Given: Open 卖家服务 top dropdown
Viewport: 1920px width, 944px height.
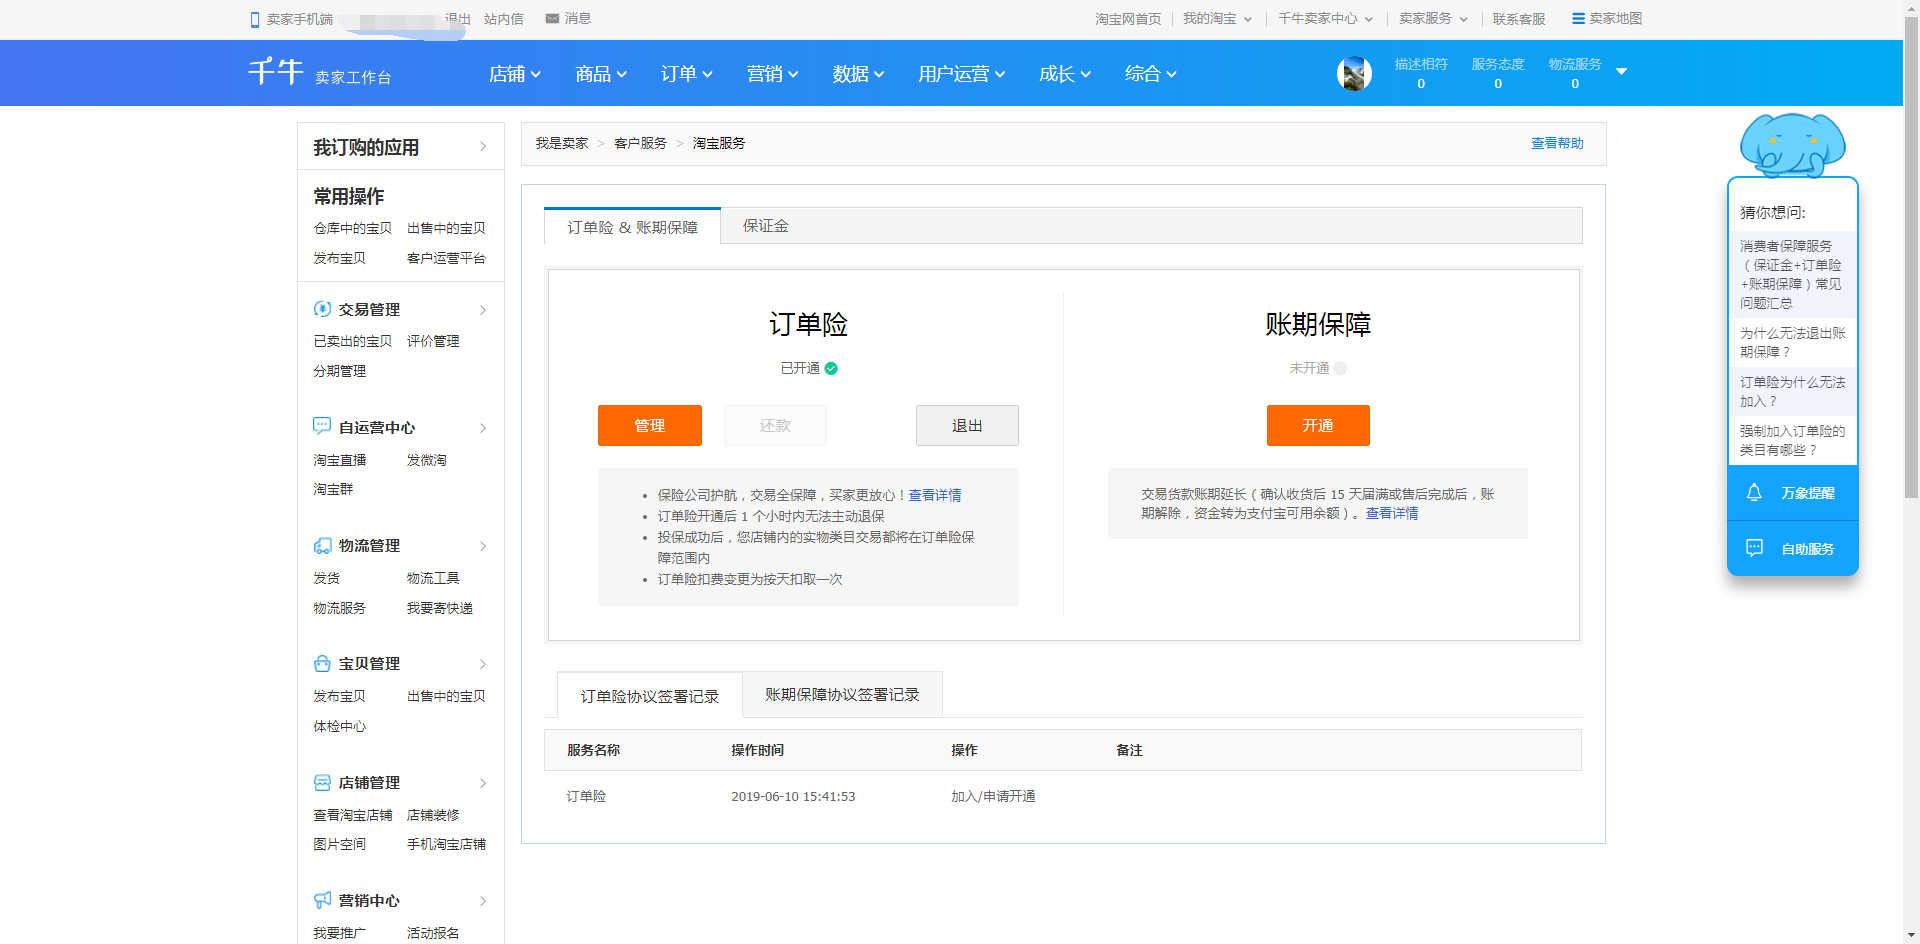Looking at the screenshot, I should [1433, 18].
